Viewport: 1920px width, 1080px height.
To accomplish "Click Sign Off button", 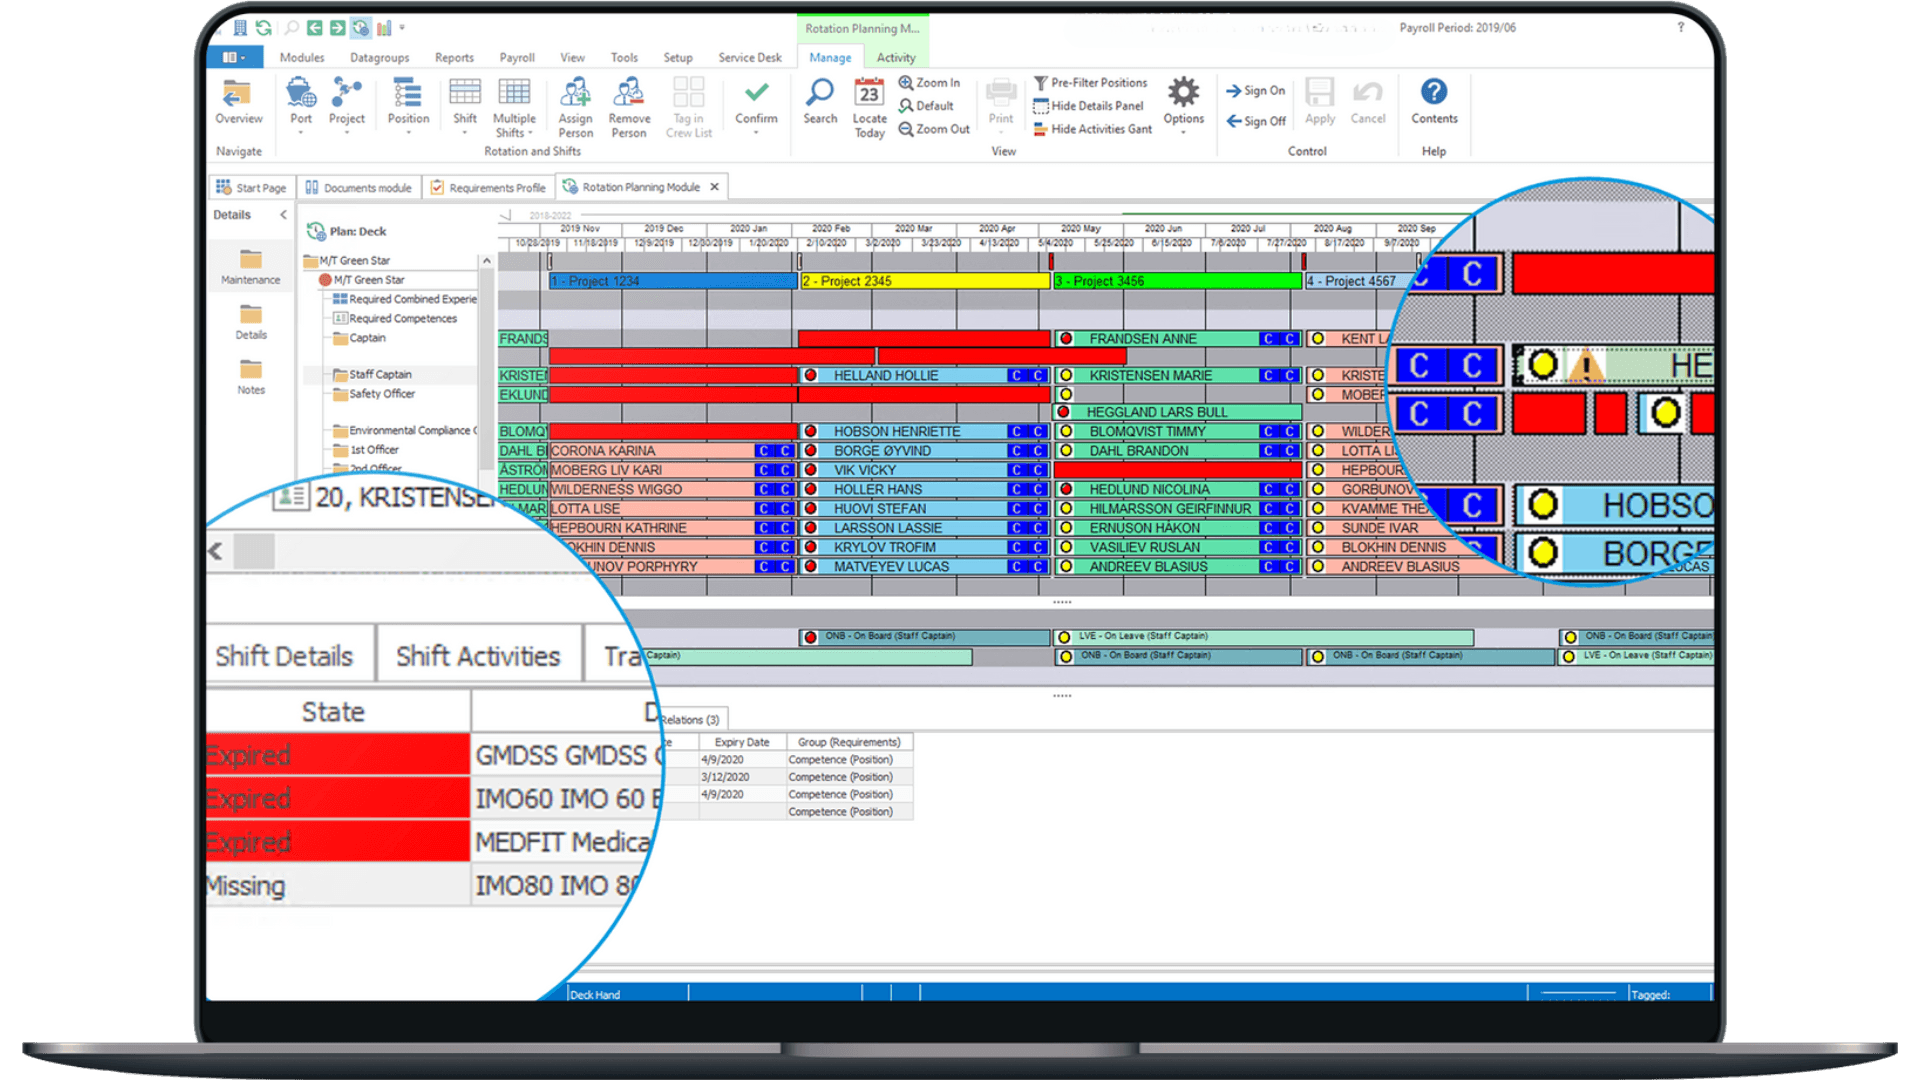I will [1256, 121].
